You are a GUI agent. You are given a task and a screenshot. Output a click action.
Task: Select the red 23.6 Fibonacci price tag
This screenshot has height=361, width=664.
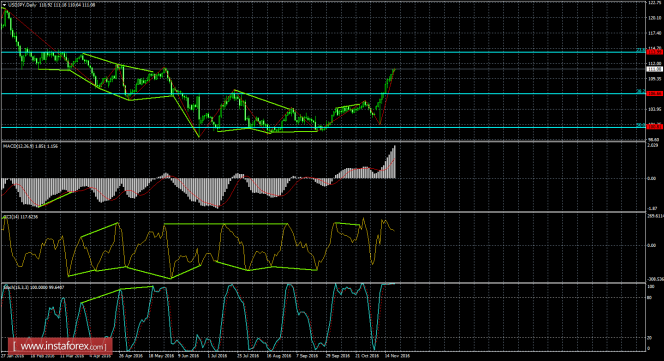[x=654, y=52]
